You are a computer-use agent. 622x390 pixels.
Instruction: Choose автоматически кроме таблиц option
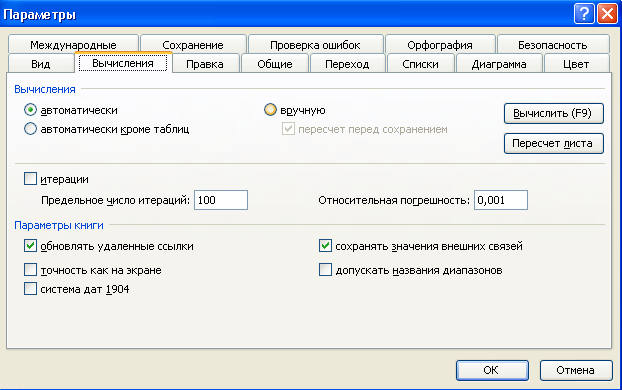tap(31, 129)
